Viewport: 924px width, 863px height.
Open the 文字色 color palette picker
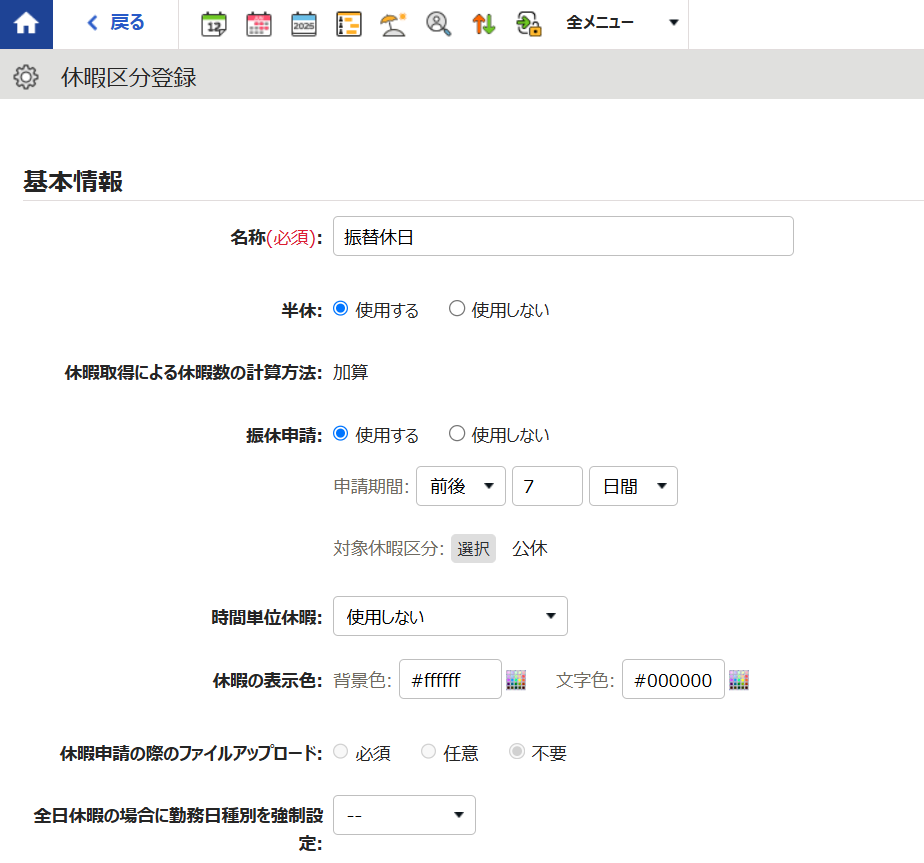point(739,680)
